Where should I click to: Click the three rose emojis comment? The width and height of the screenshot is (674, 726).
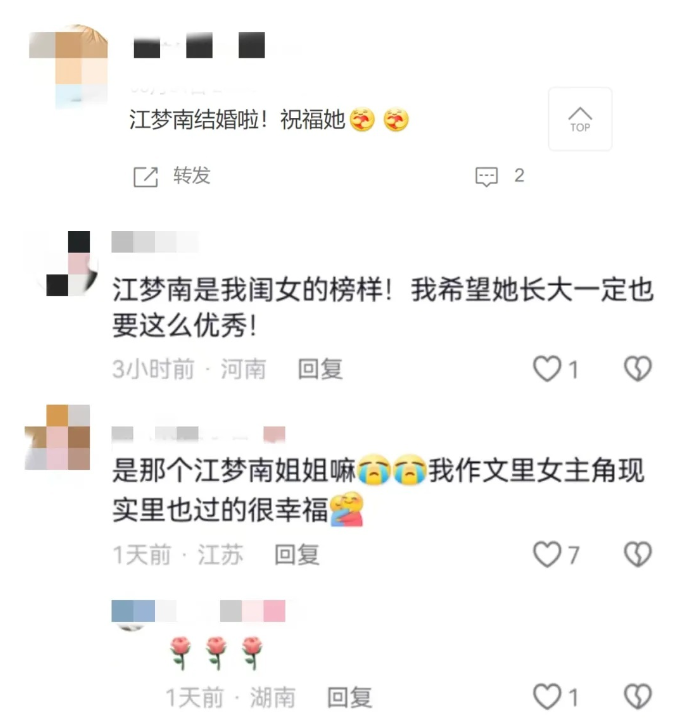217,653
